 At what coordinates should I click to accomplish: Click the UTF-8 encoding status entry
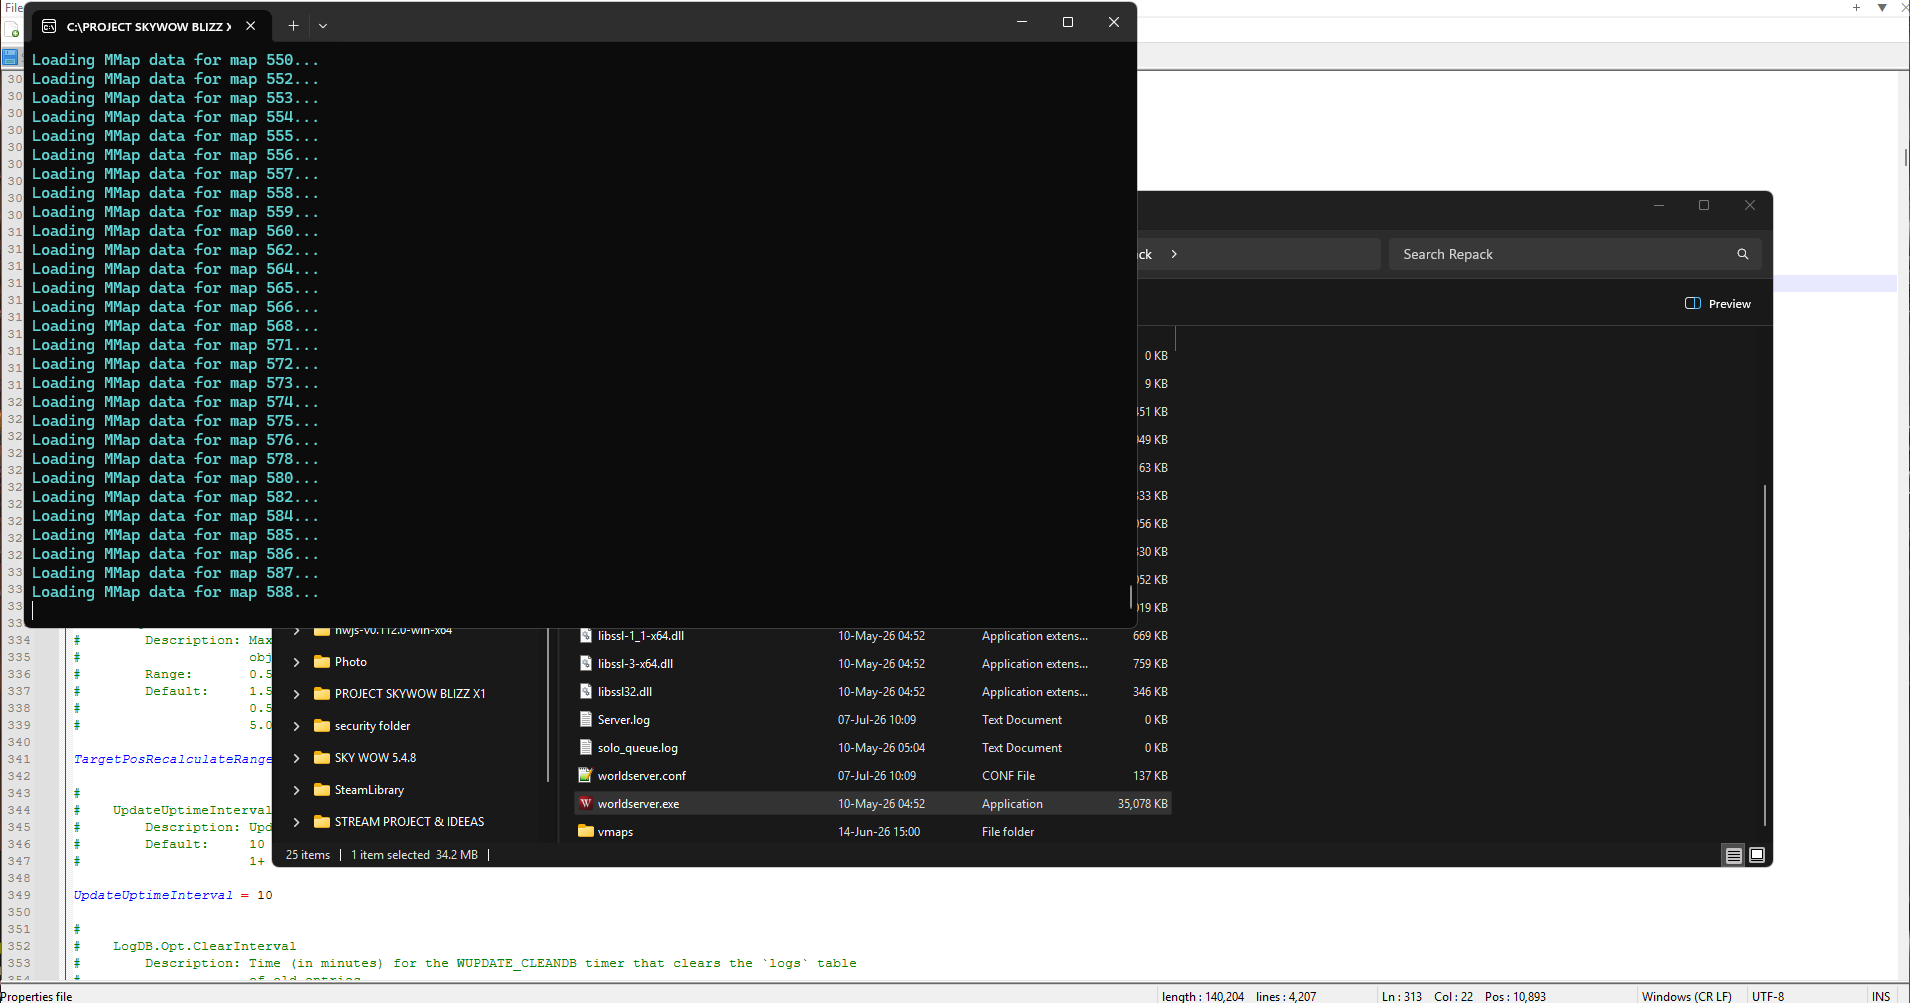click(1768, 996)
